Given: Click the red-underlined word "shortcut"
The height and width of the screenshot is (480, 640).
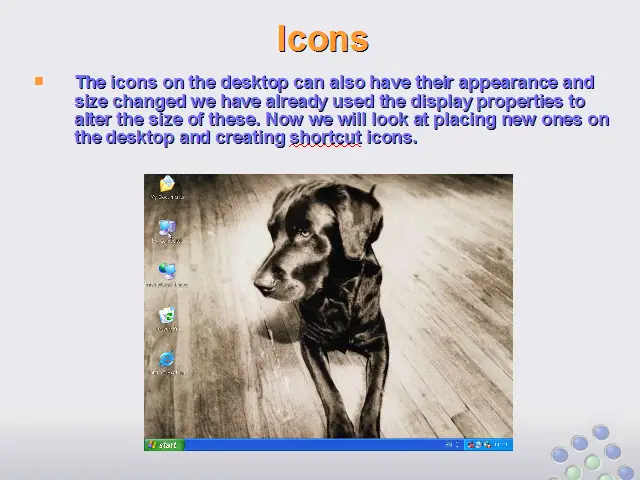Looking at the screenshot, I should (x=325, y=138).
